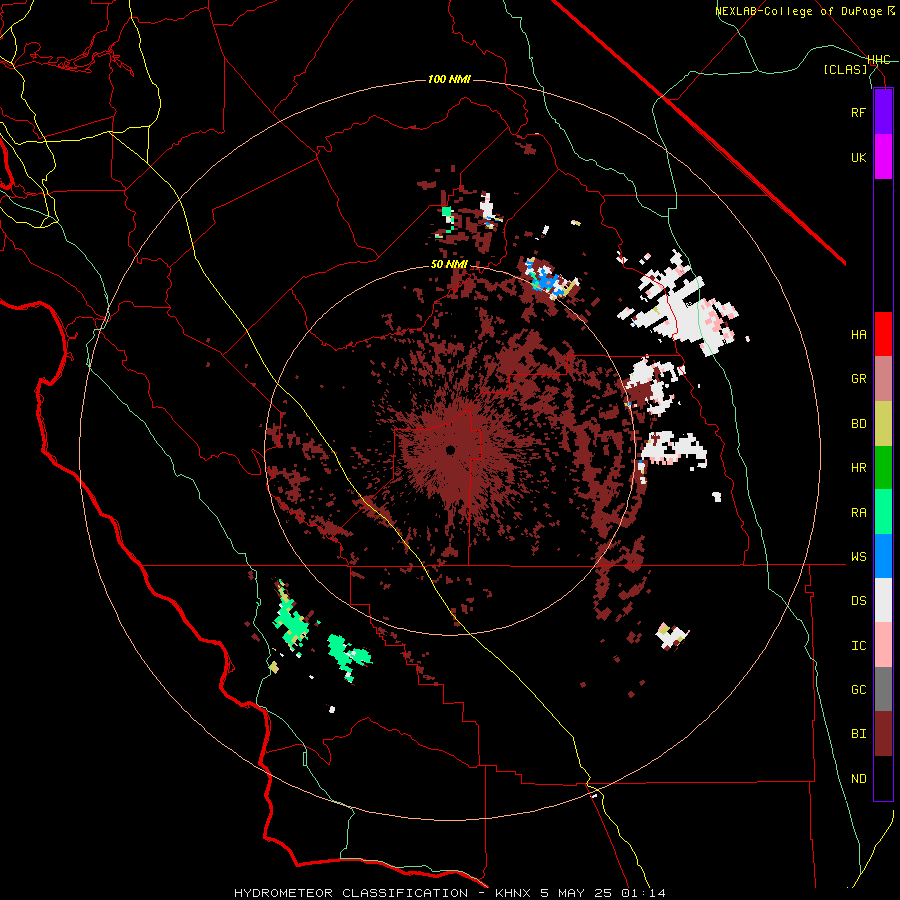Click the IC pink legend swatch
The height and width of the screenshot is (900, 900).
(x=883, y=645)
